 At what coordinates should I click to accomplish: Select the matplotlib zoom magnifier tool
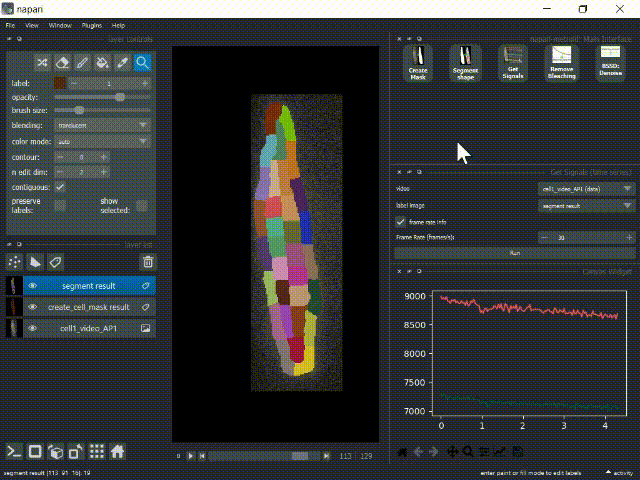[x=468, y=452]
